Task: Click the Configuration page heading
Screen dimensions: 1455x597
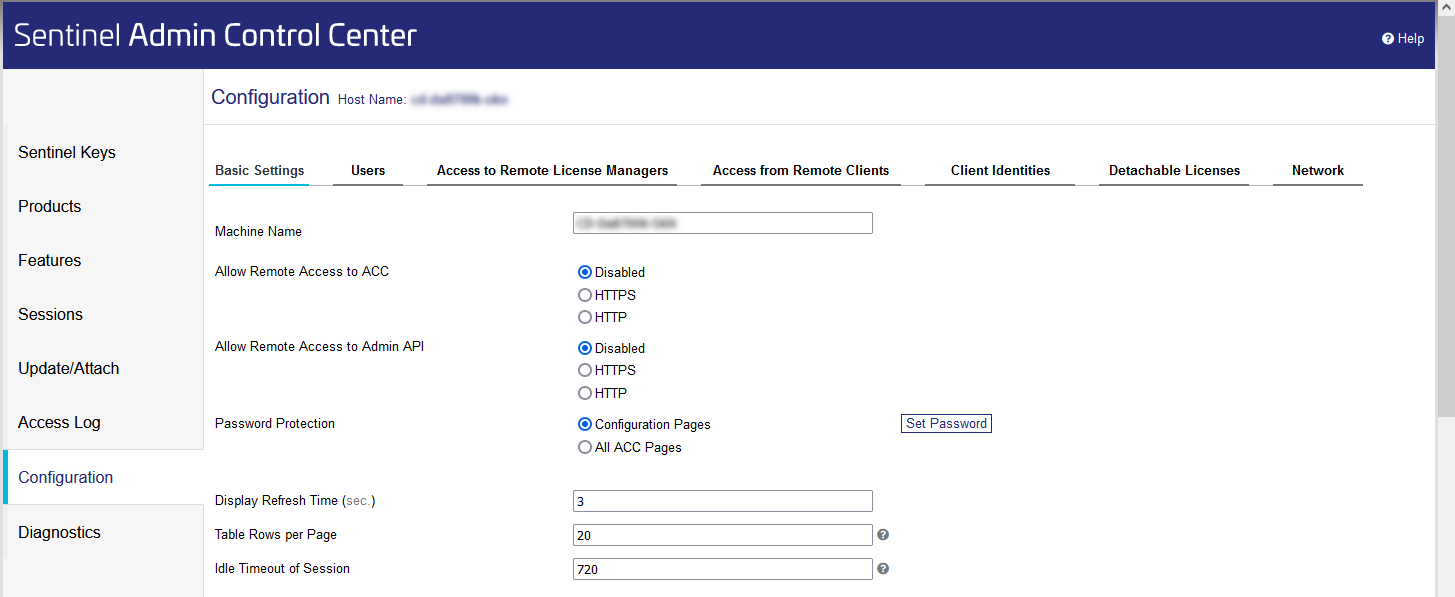Action: pyautogui.click(x=270, y=97)
